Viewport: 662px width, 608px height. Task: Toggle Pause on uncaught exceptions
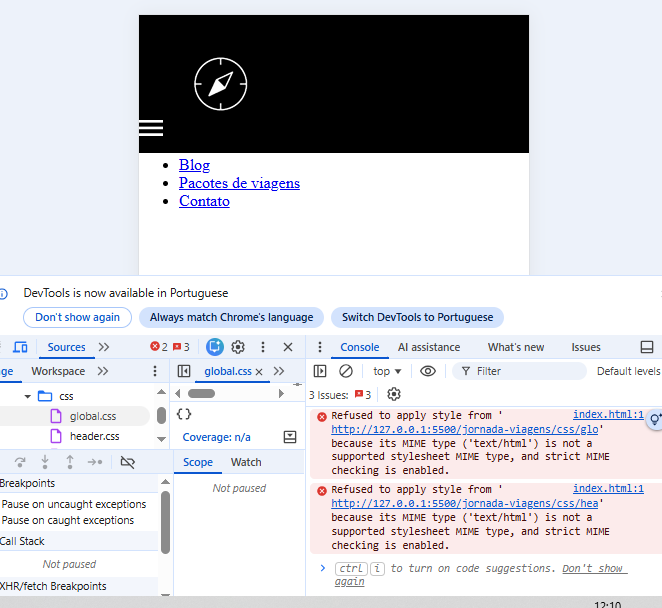pos(74,504)
